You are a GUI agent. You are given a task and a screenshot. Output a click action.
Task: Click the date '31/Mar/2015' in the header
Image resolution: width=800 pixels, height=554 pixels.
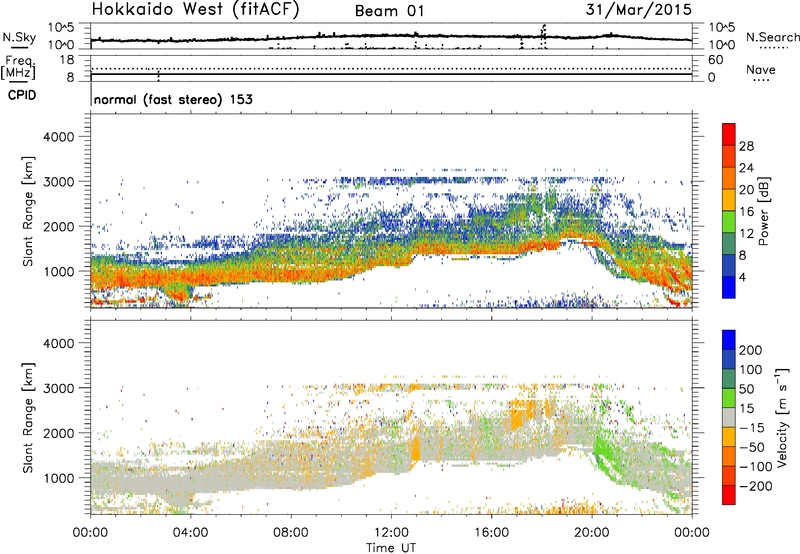point(638,9)
